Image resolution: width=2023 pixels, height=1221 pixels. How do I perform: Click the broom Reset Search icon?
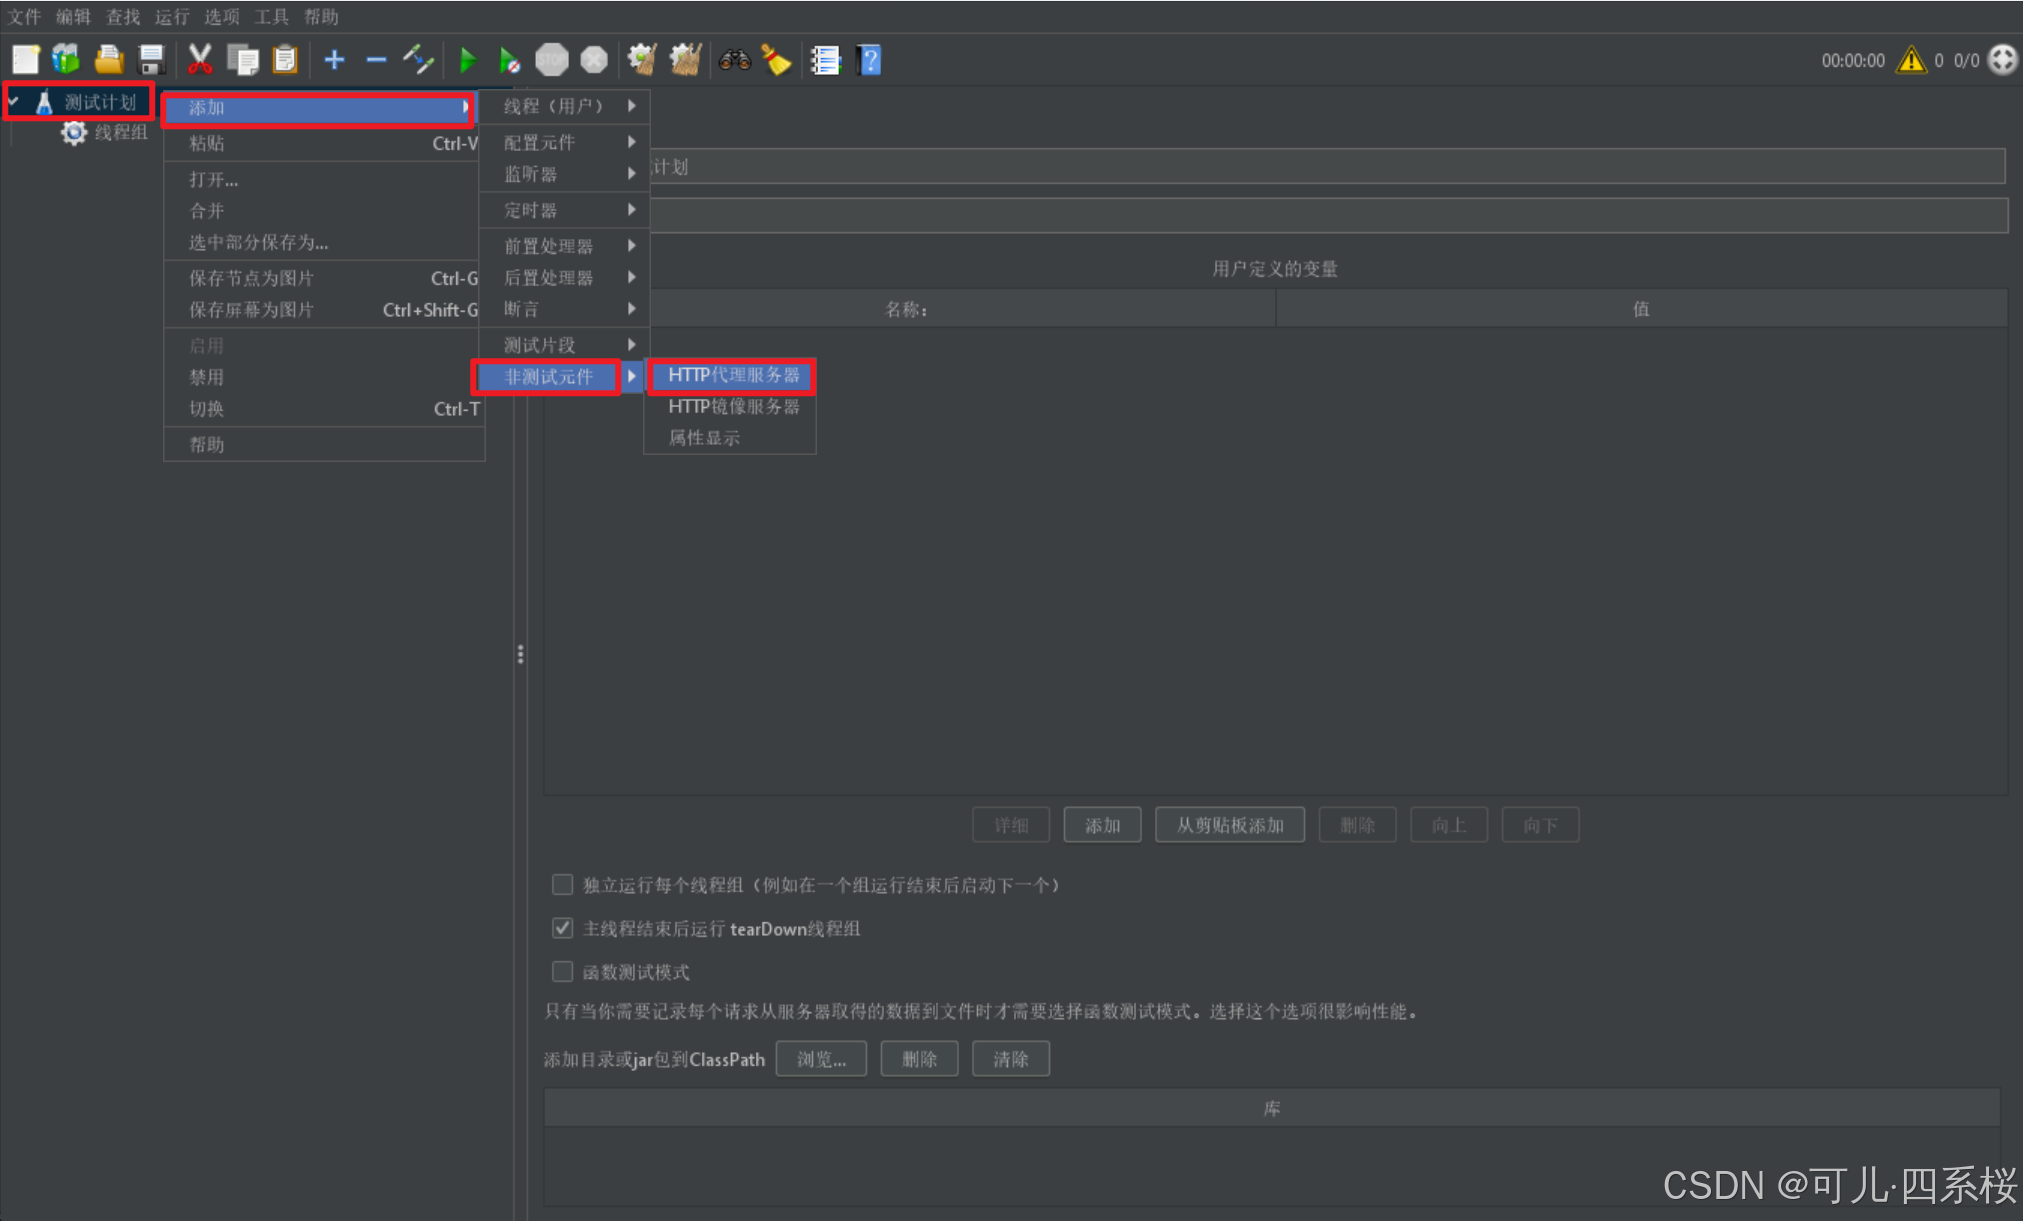(777, 60)
